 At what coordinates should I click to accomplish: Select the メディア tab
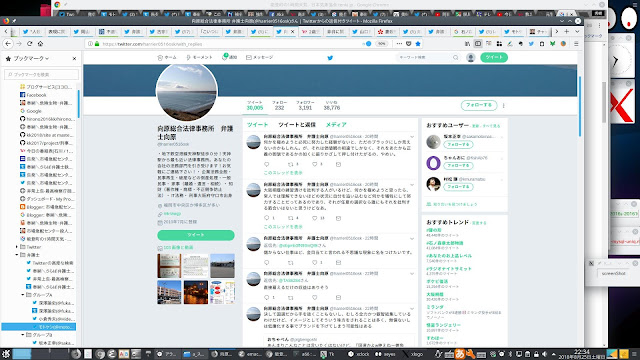pos(336,124)
